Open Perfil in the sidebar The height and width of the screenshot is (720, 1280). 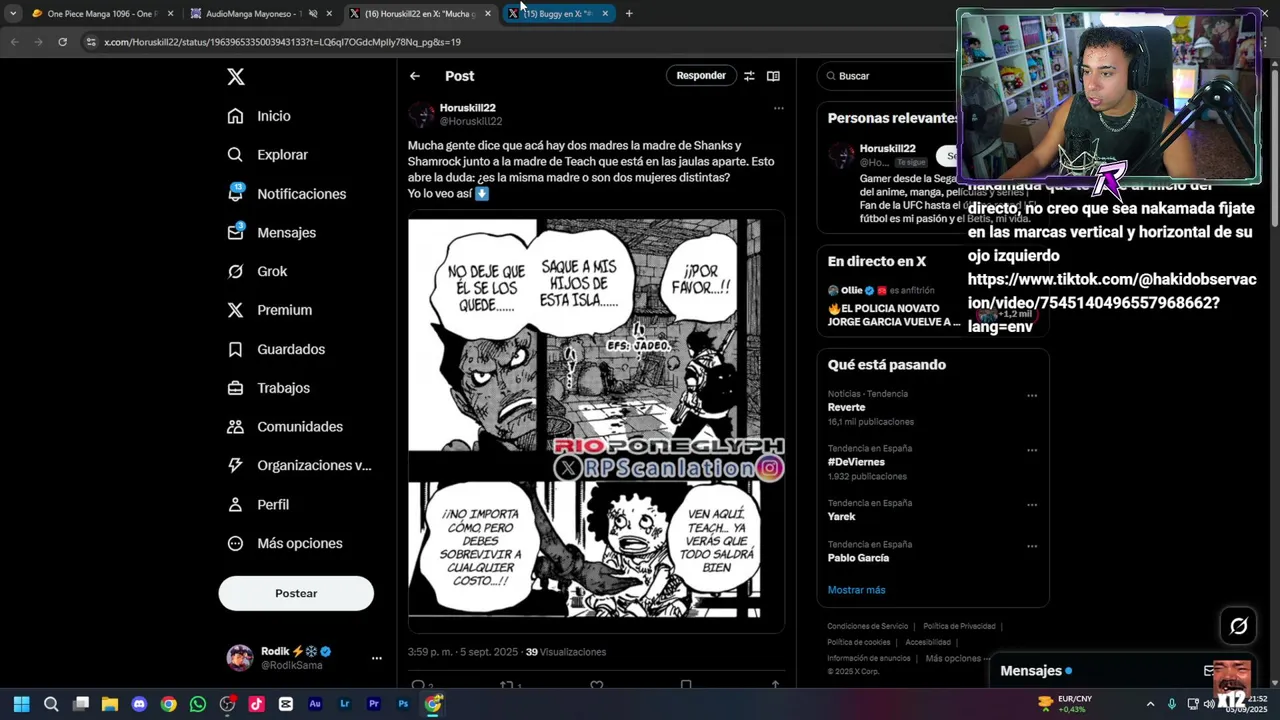[x=258, y=505]
